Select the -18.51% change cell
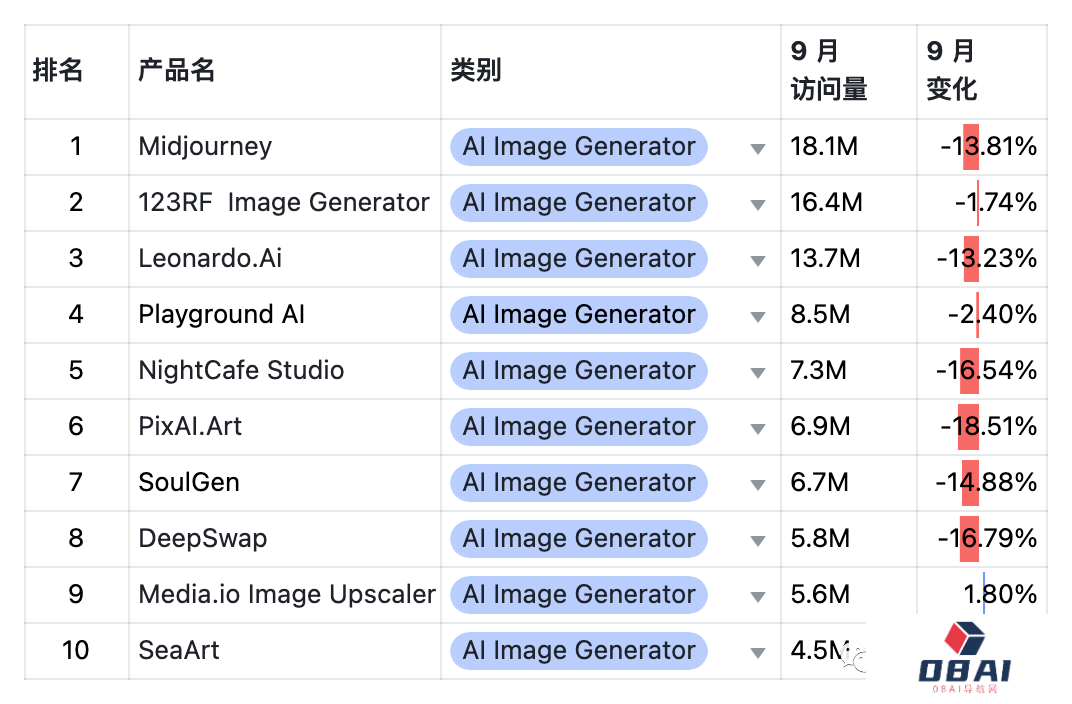 (x=982, y=427)
